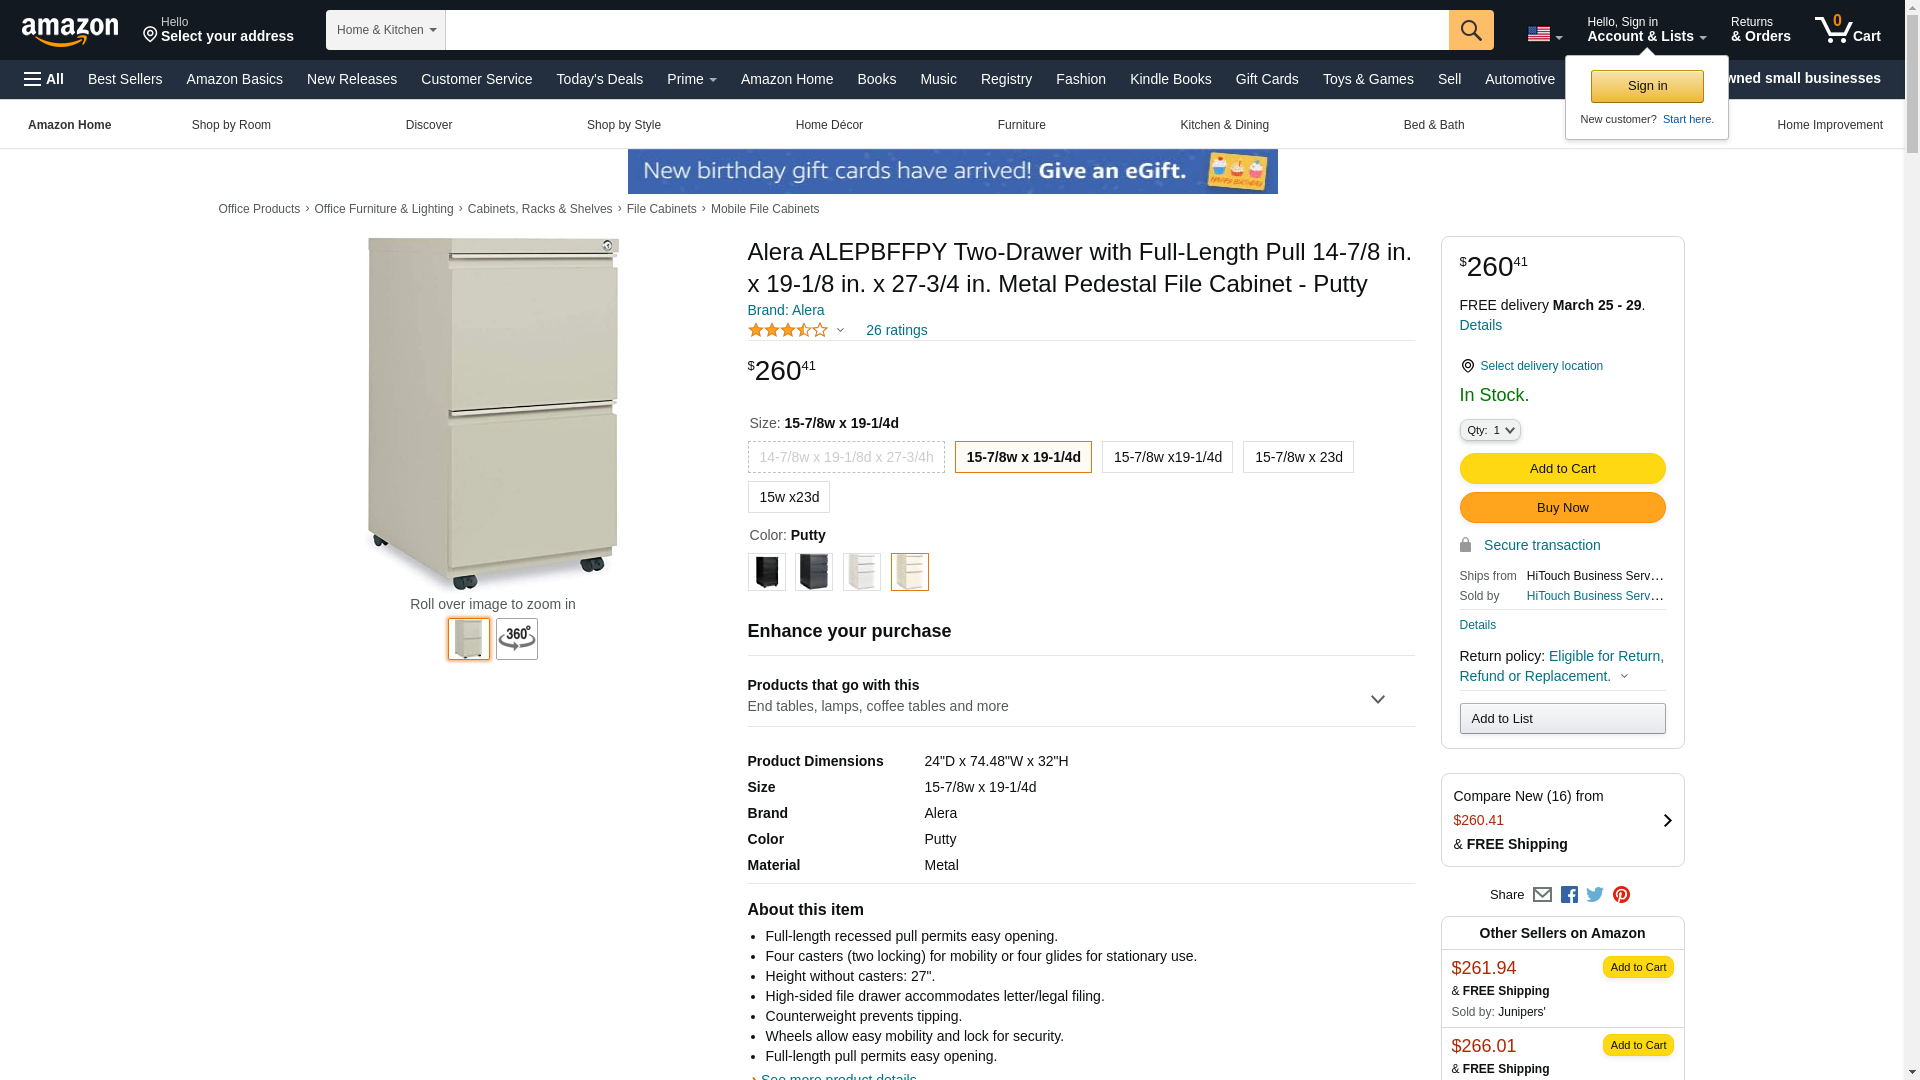The width and height of the screenshot is (1920, 1080).
Task: Share product on Pinterest icon
Action: pyautogui.click(x=1621, y=895)
